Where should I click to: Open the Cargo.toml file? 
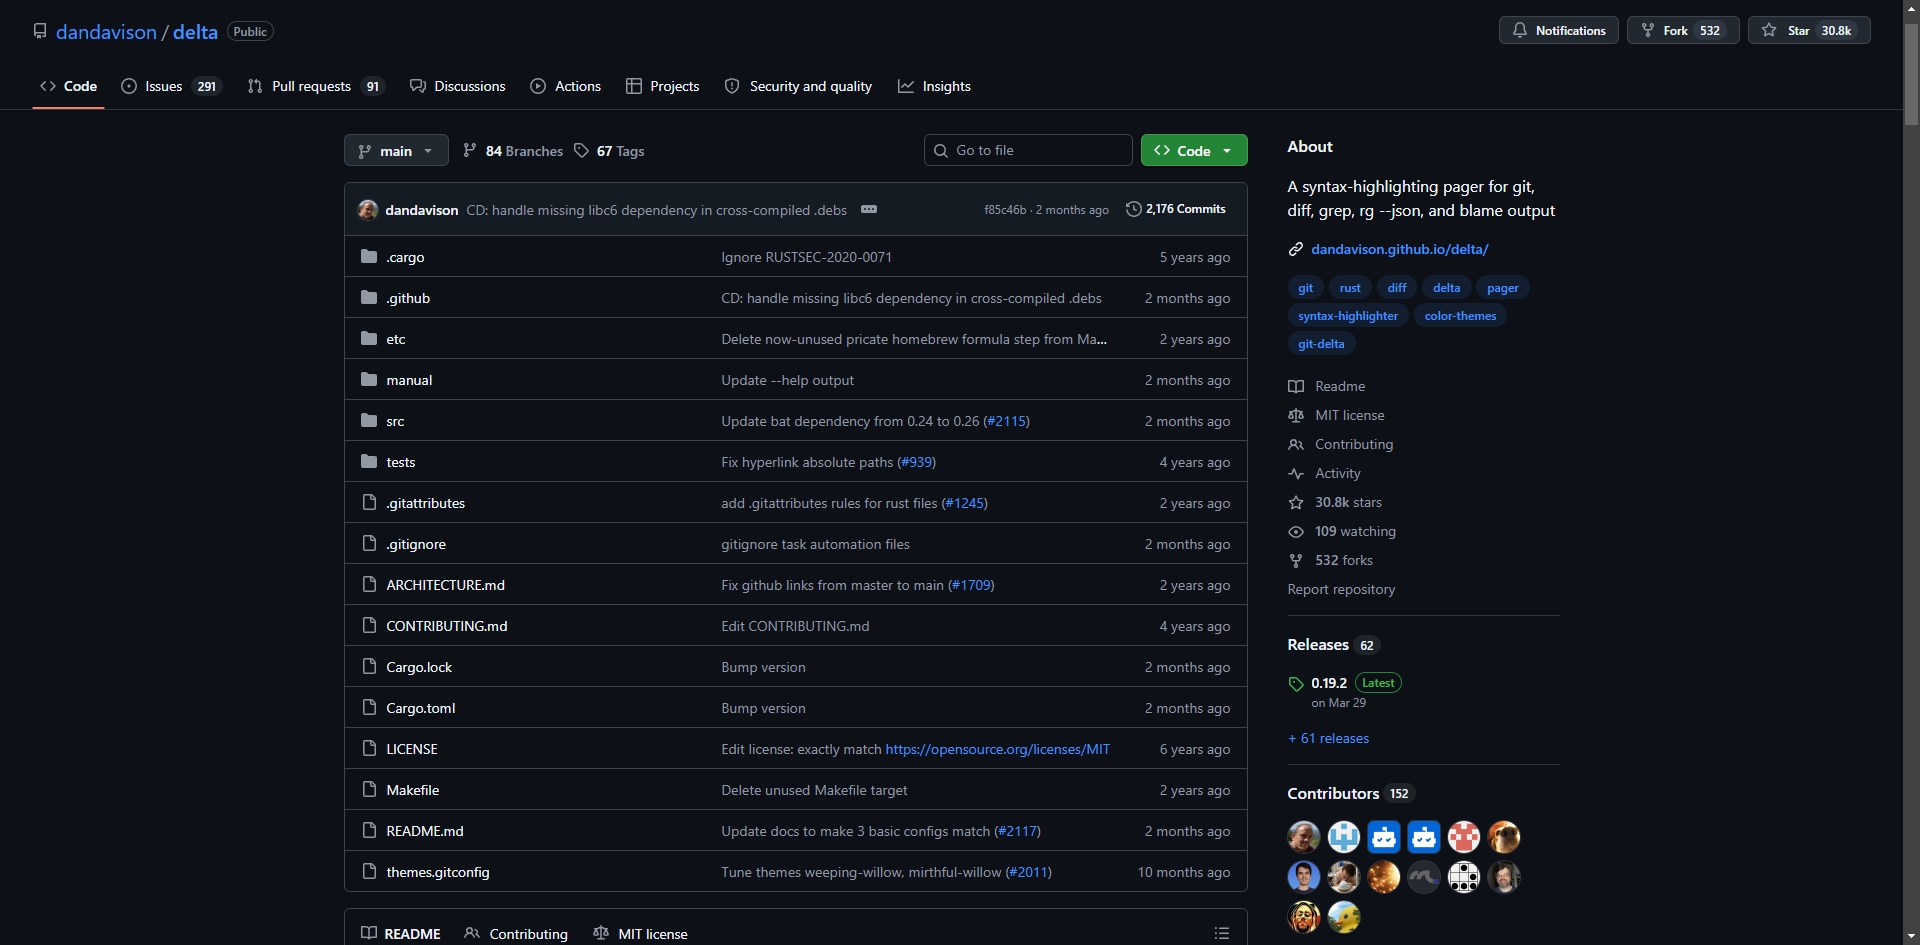[421, 708]
